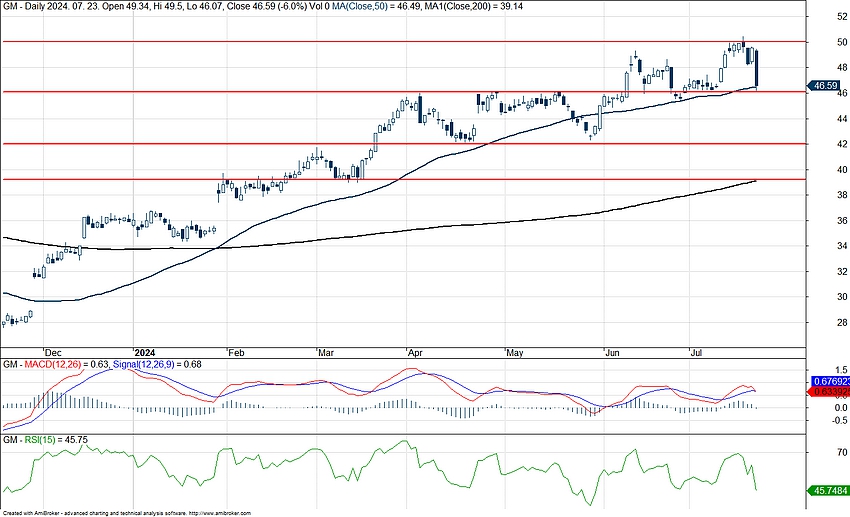Click the 28 price axis label
The image size is (850, 517).
pyautogui.click(x=842, y=322)
